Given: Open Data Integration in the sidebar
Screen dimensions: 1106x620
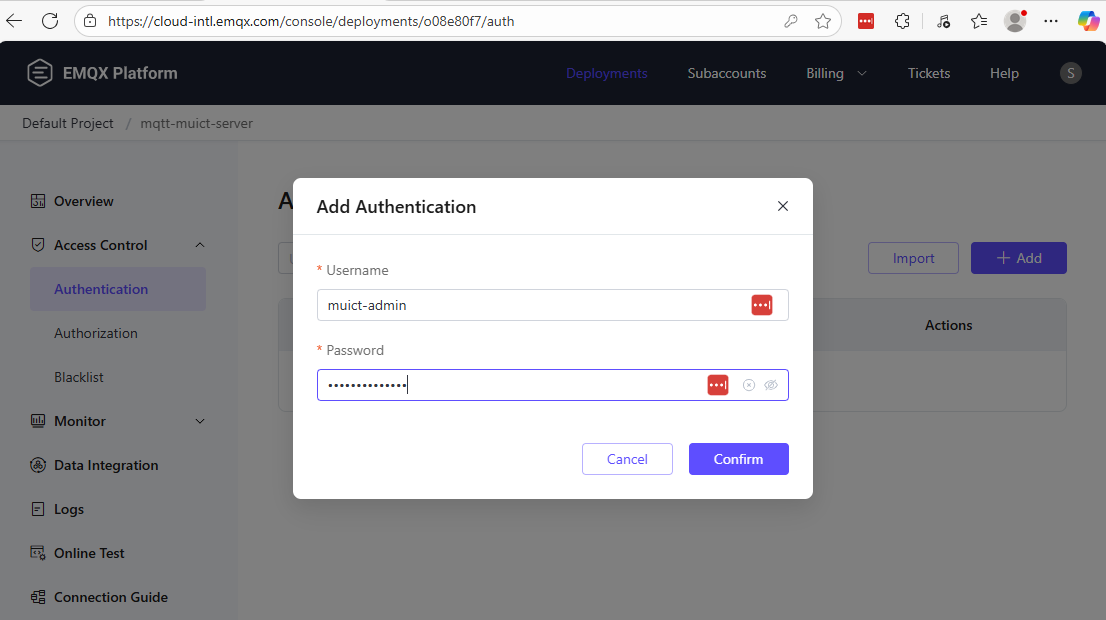Looking at the screenshot, I should [106, 465].
